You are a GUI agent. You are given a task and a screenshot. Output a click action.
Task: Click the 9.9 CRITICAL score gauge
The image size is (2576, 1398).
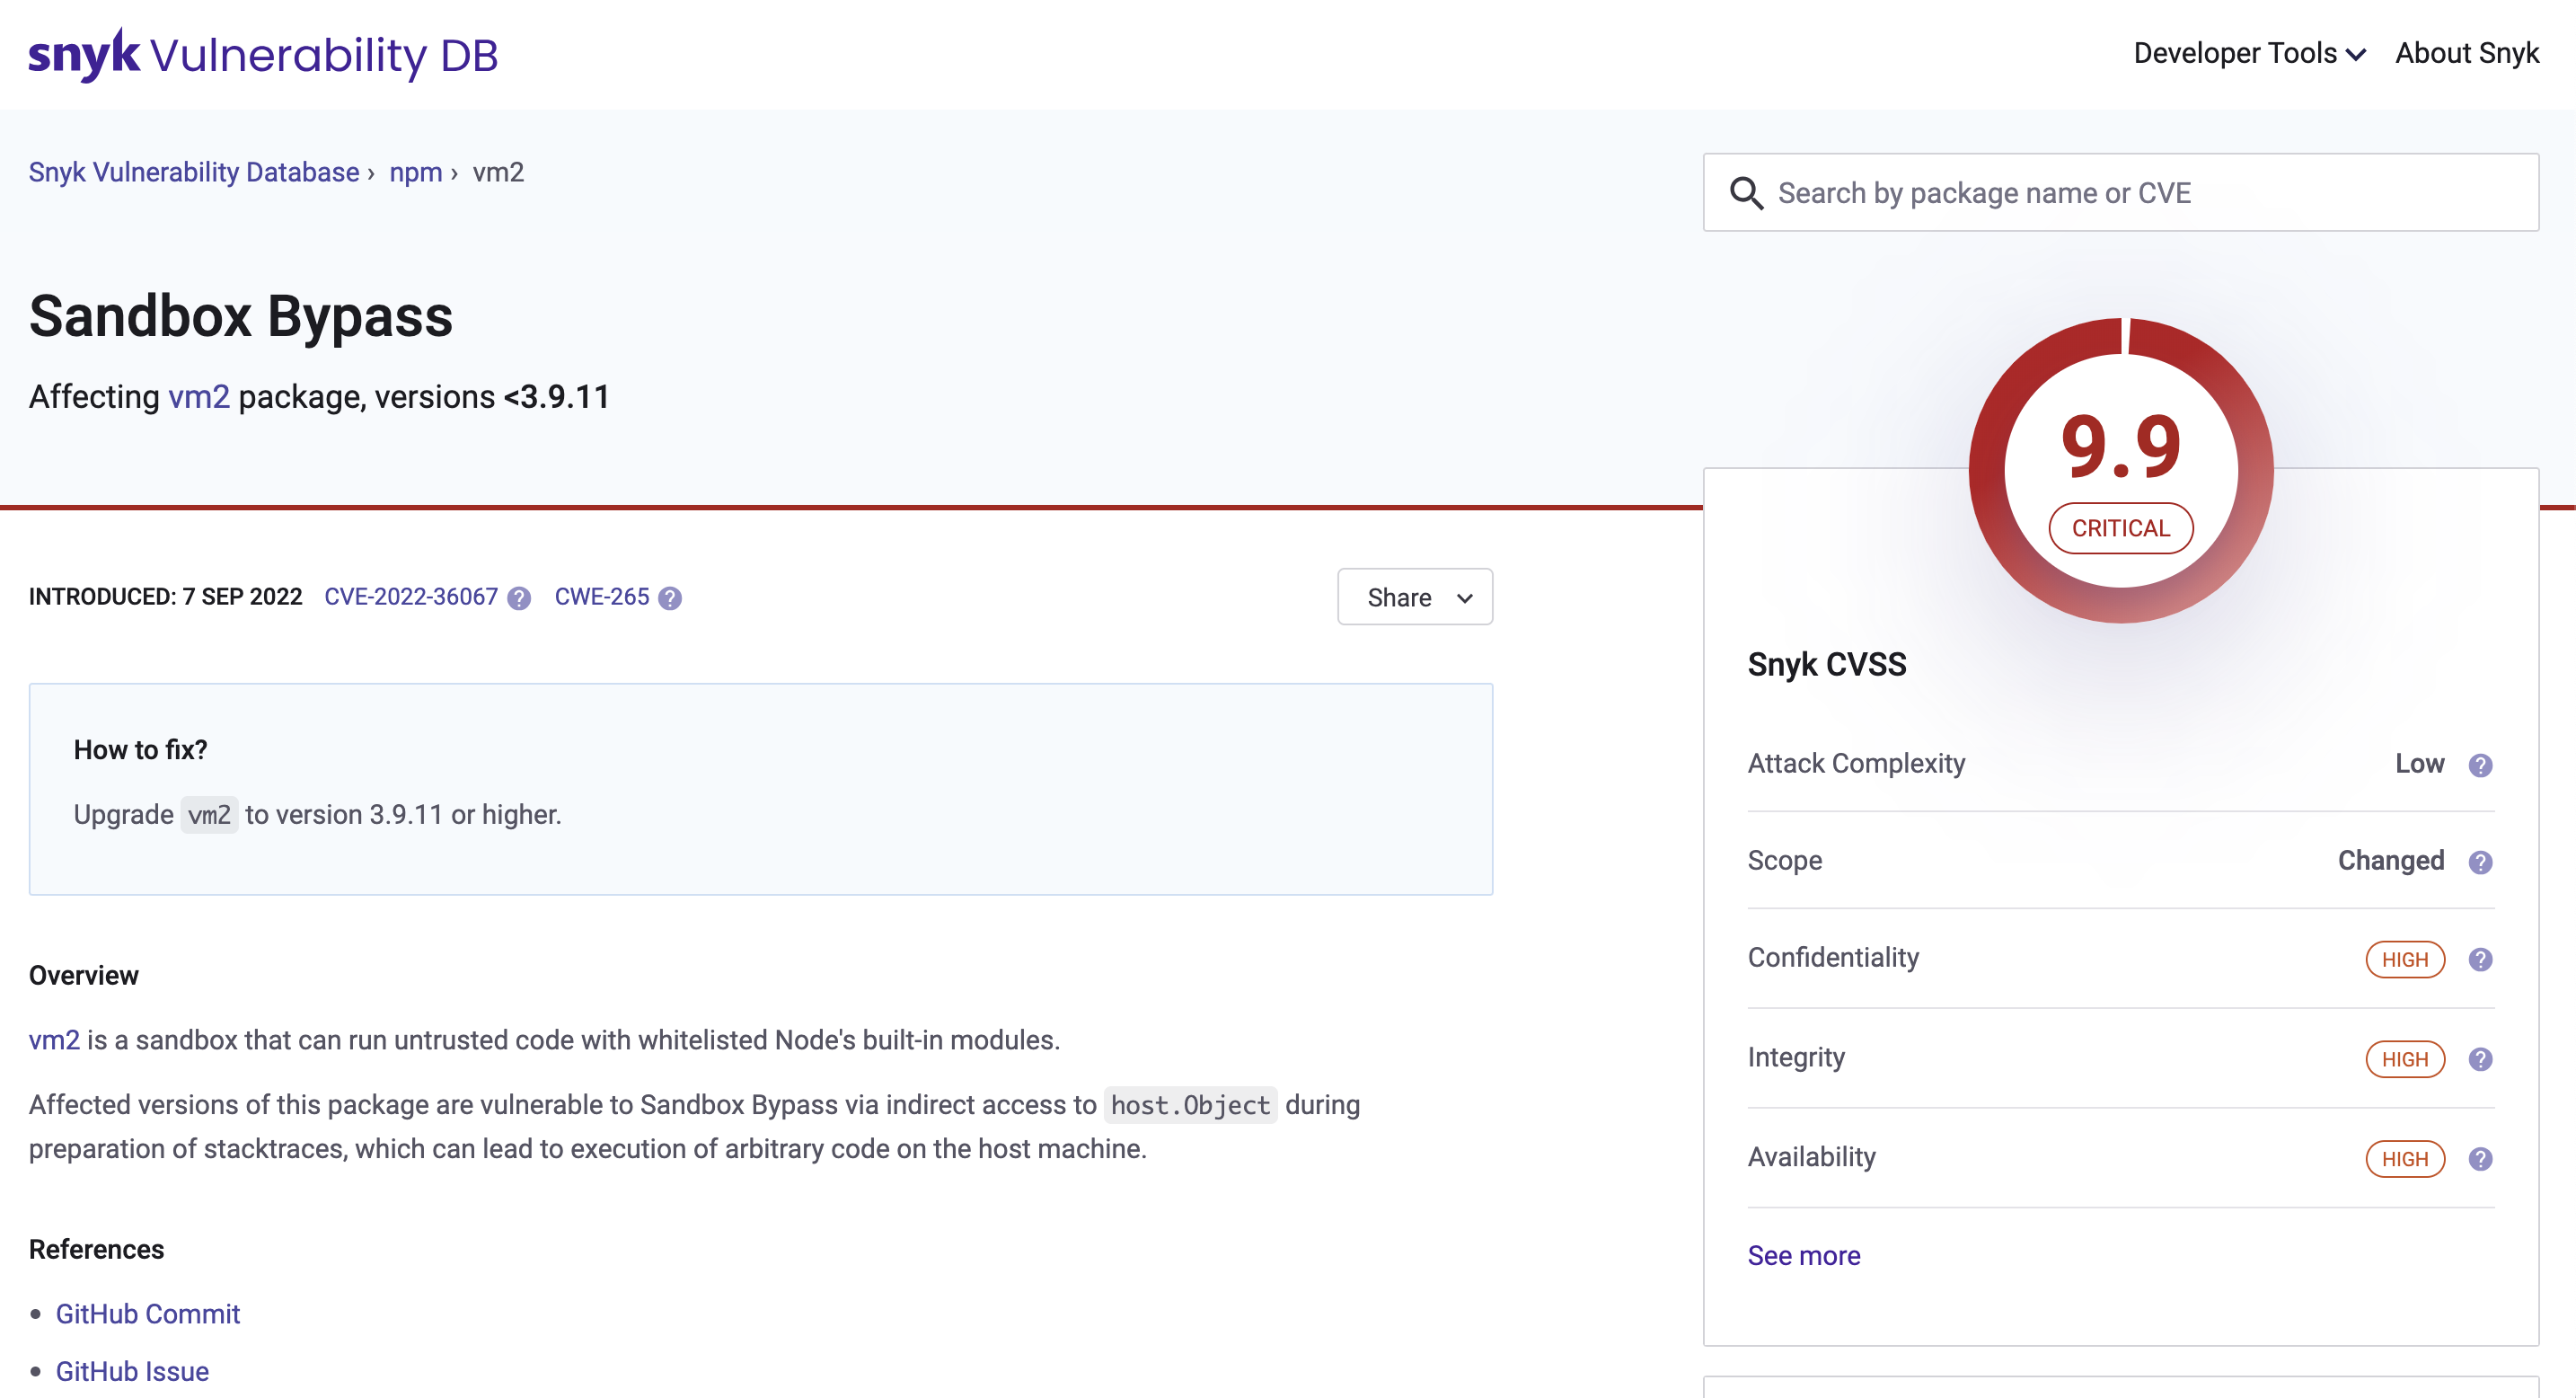pos(2121,470)
